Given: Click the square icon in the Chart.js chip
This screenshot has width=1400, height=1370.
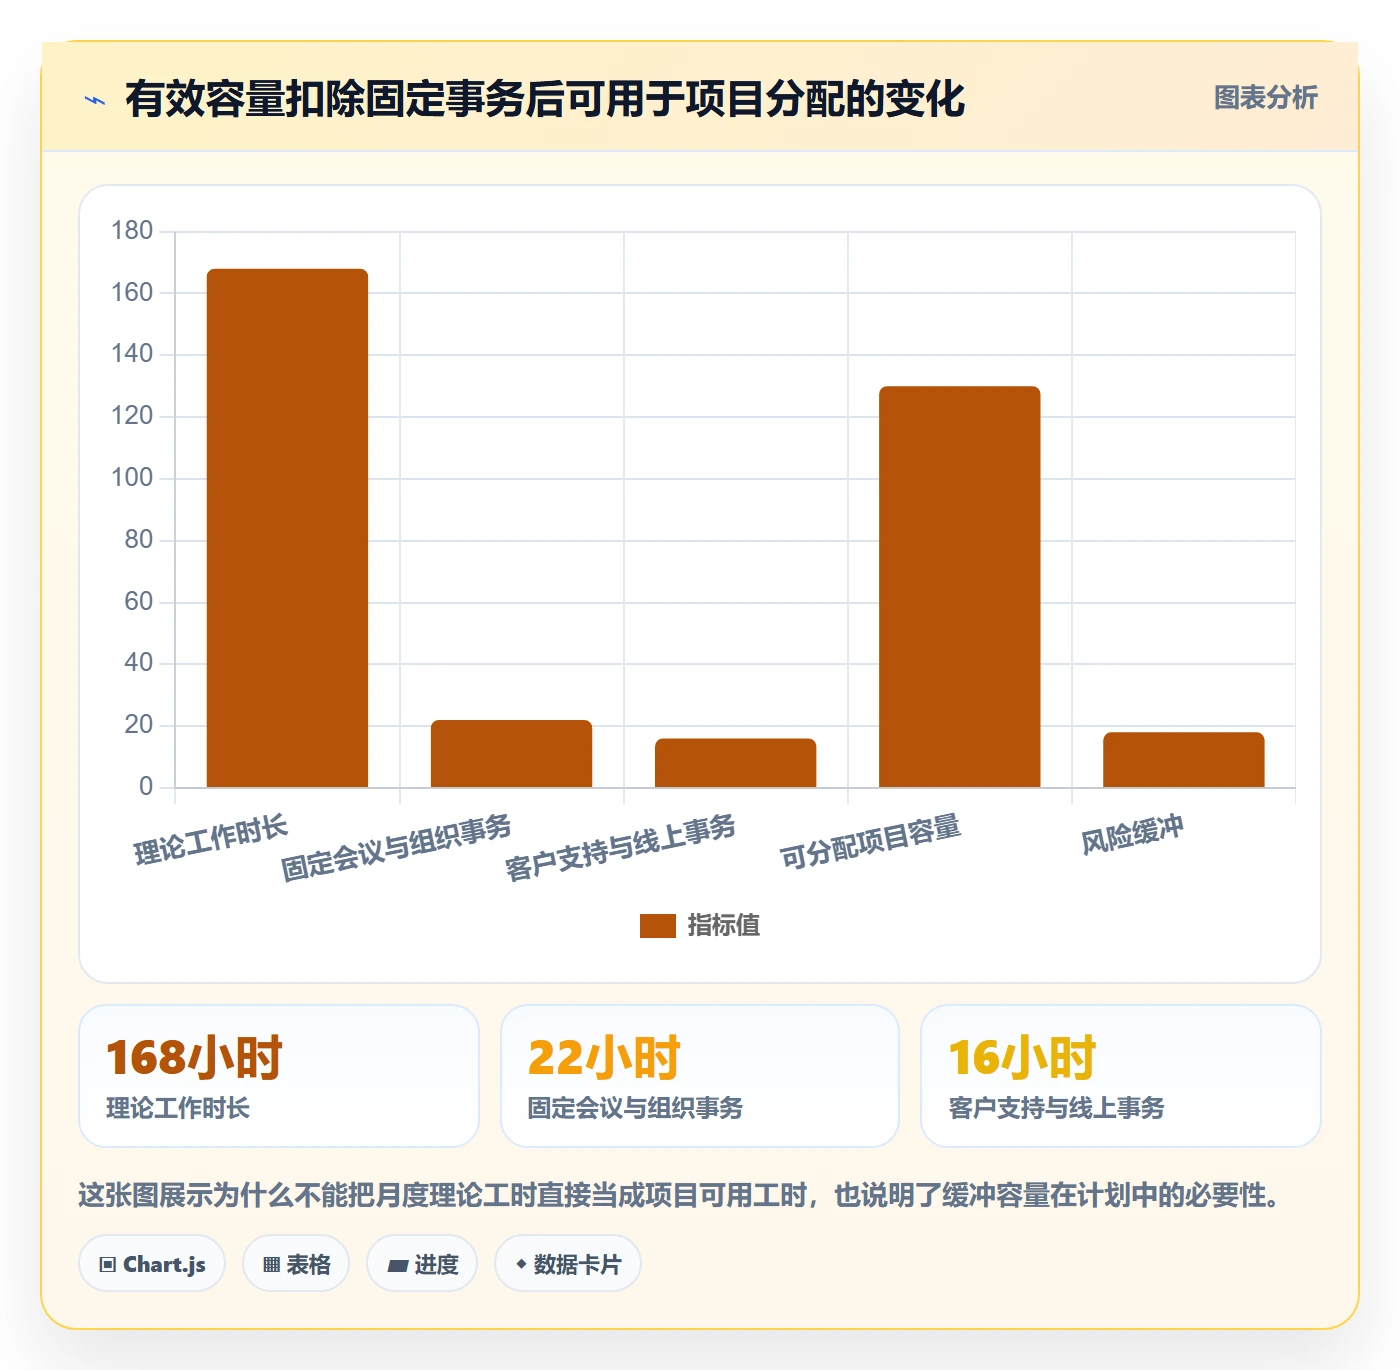Looking at the screenshot, I should click(108, 1265).
